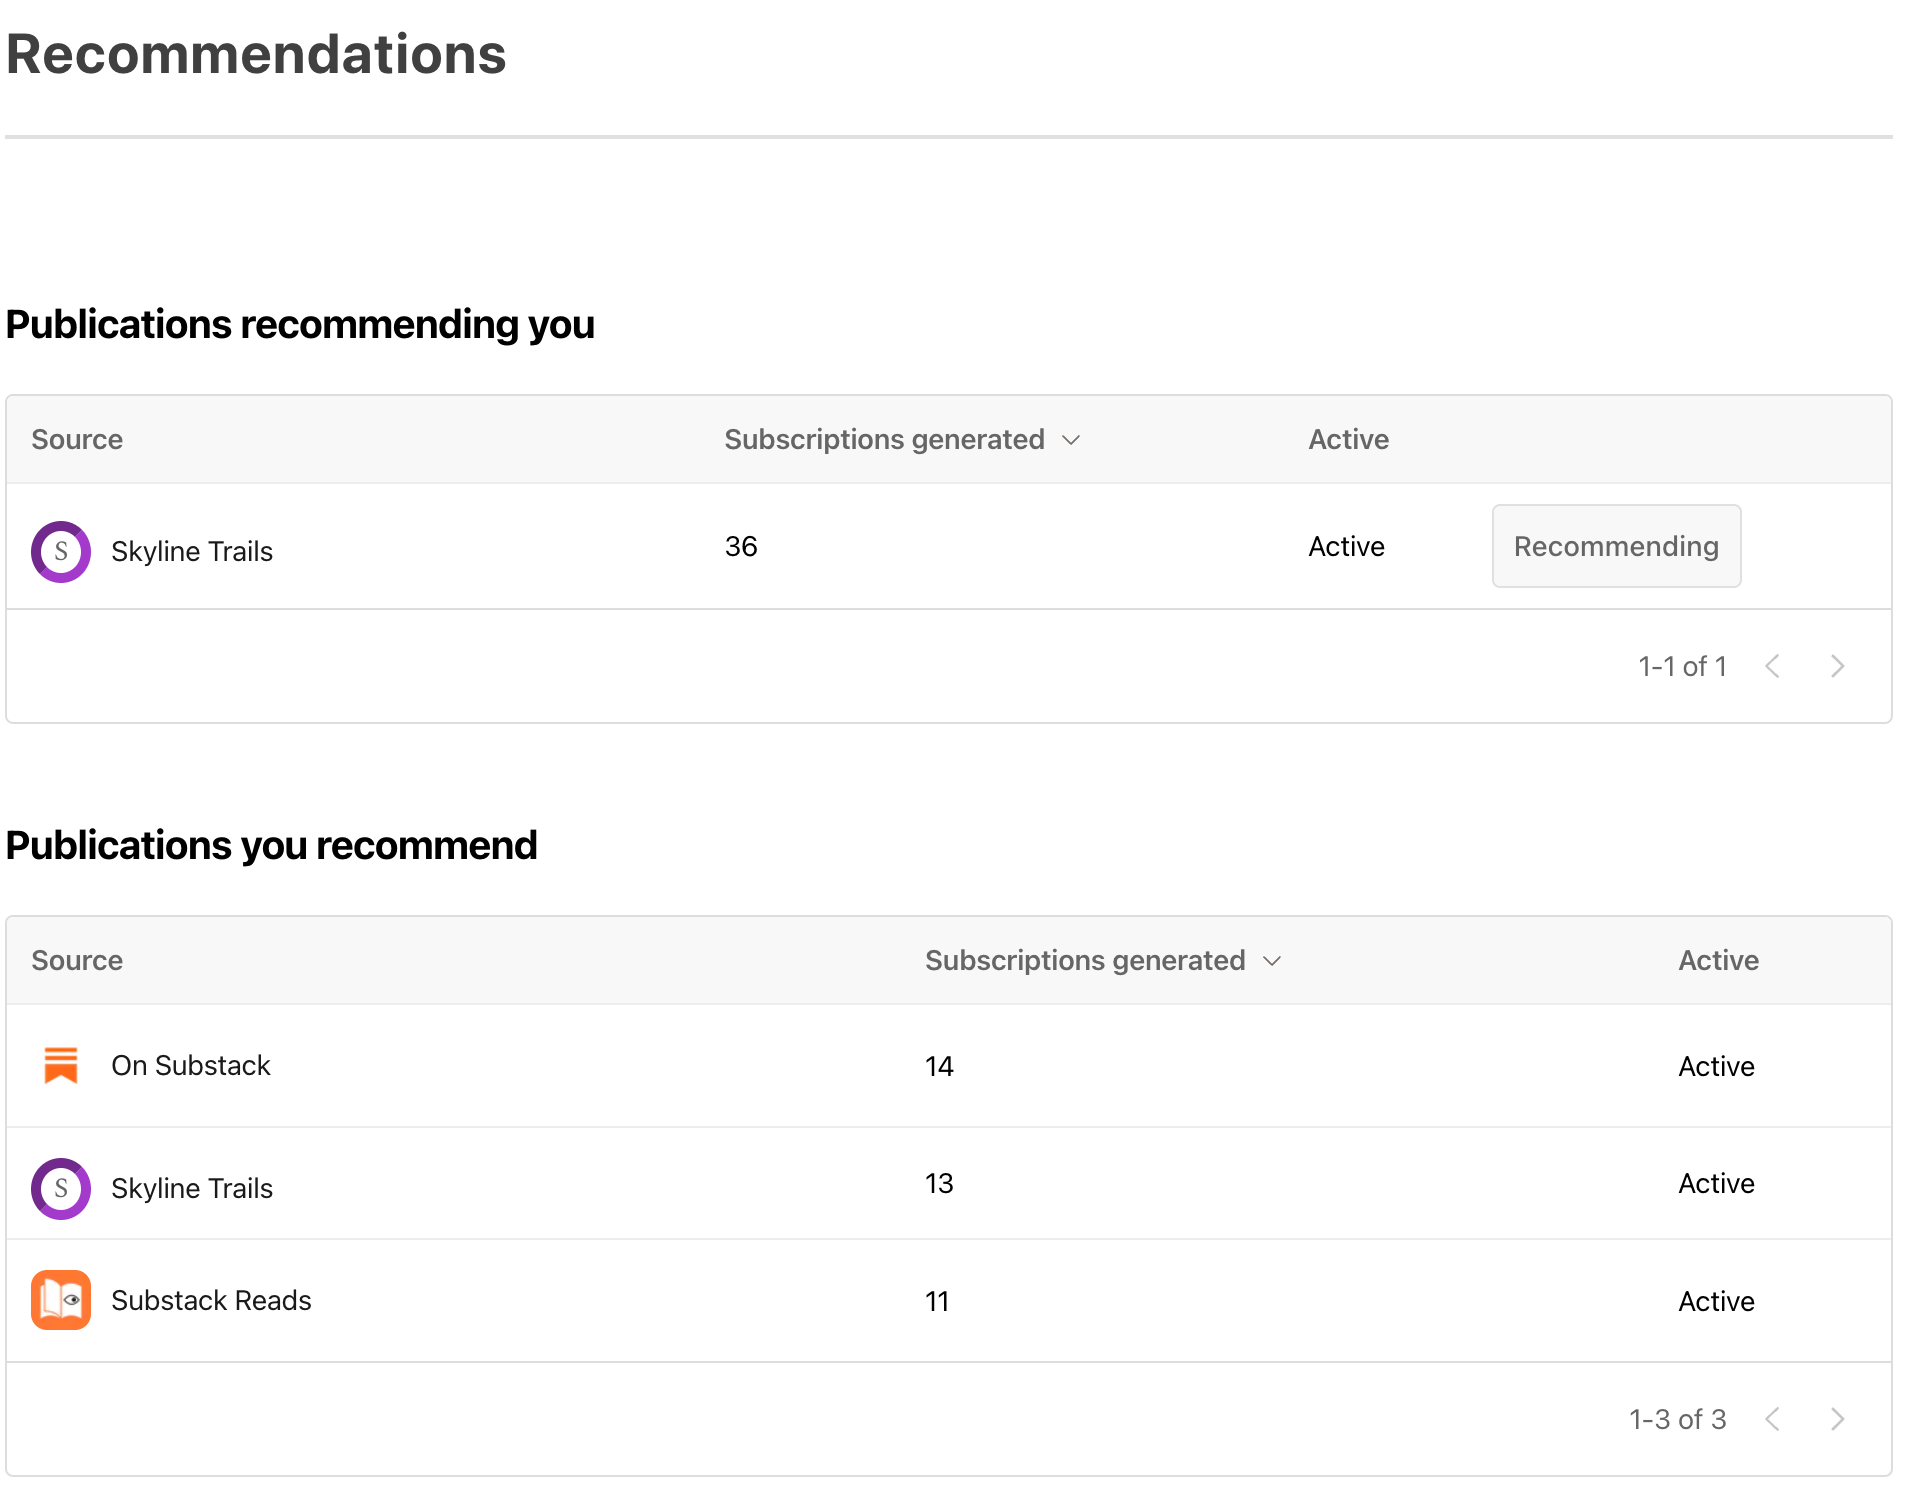Select the Active column header in bottom table
This screenshot has height=1508, width=1908.
1718,960
